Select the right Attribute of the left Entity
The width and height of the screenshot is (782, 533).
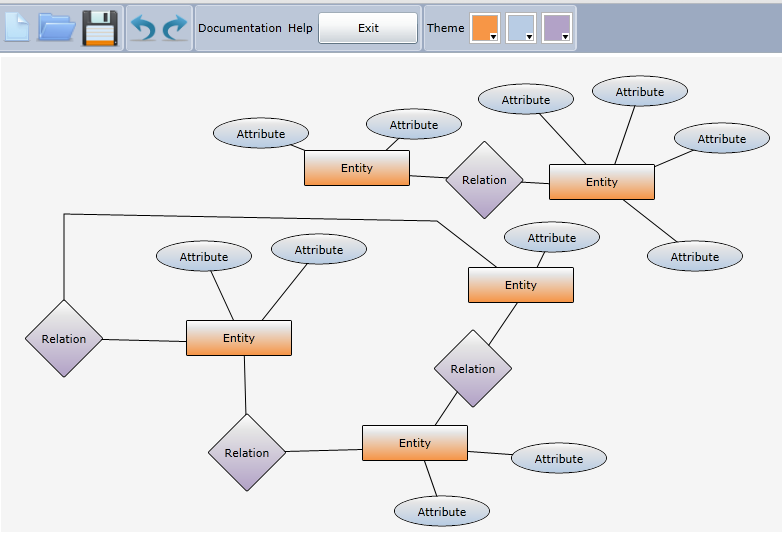[x=319, y=250]
